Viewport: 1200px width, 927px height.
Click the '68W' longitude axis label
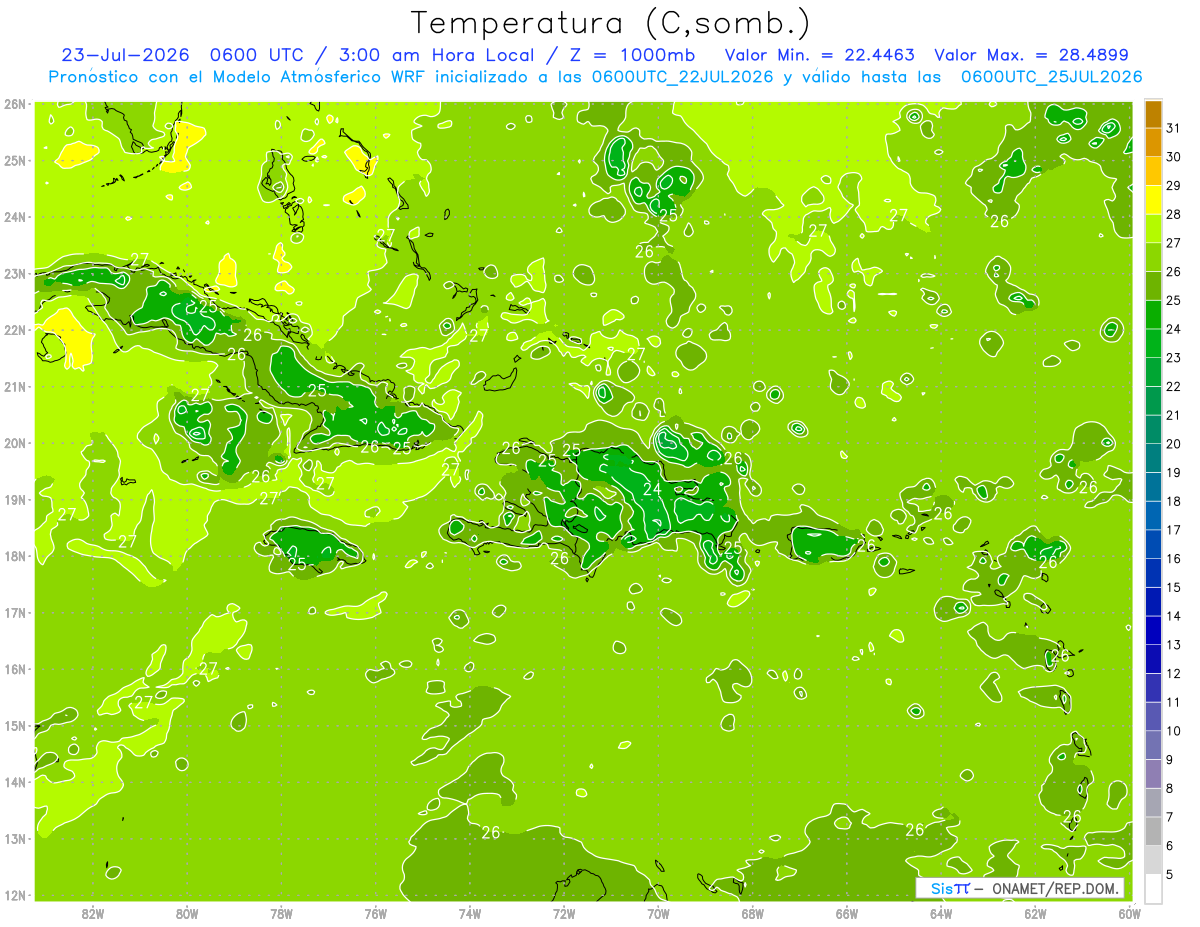(x=753, y=913)
